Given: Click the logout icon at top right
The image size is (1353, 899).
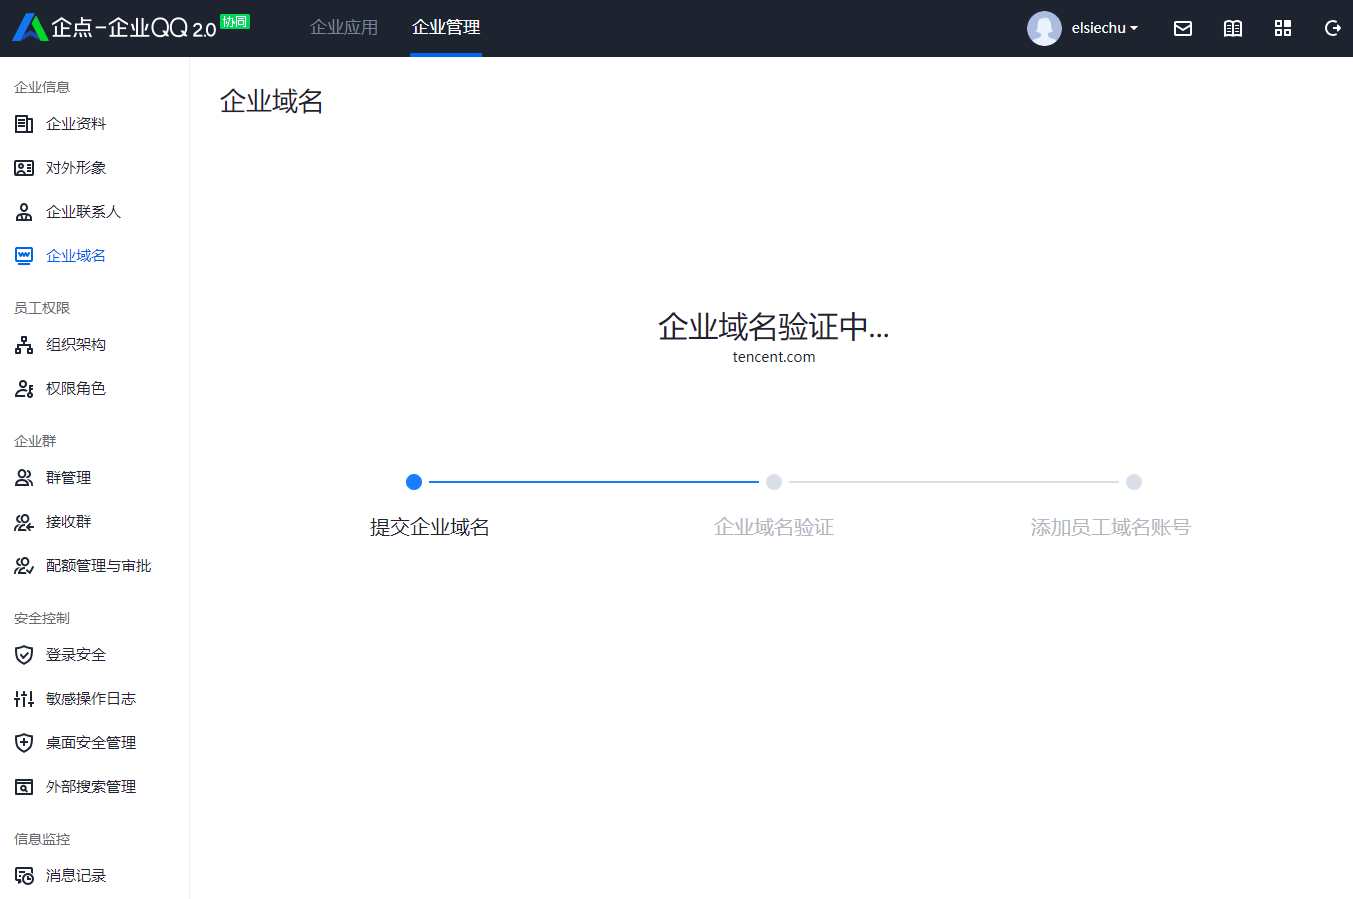Looking at the screenshot, I should (1332, 28).
